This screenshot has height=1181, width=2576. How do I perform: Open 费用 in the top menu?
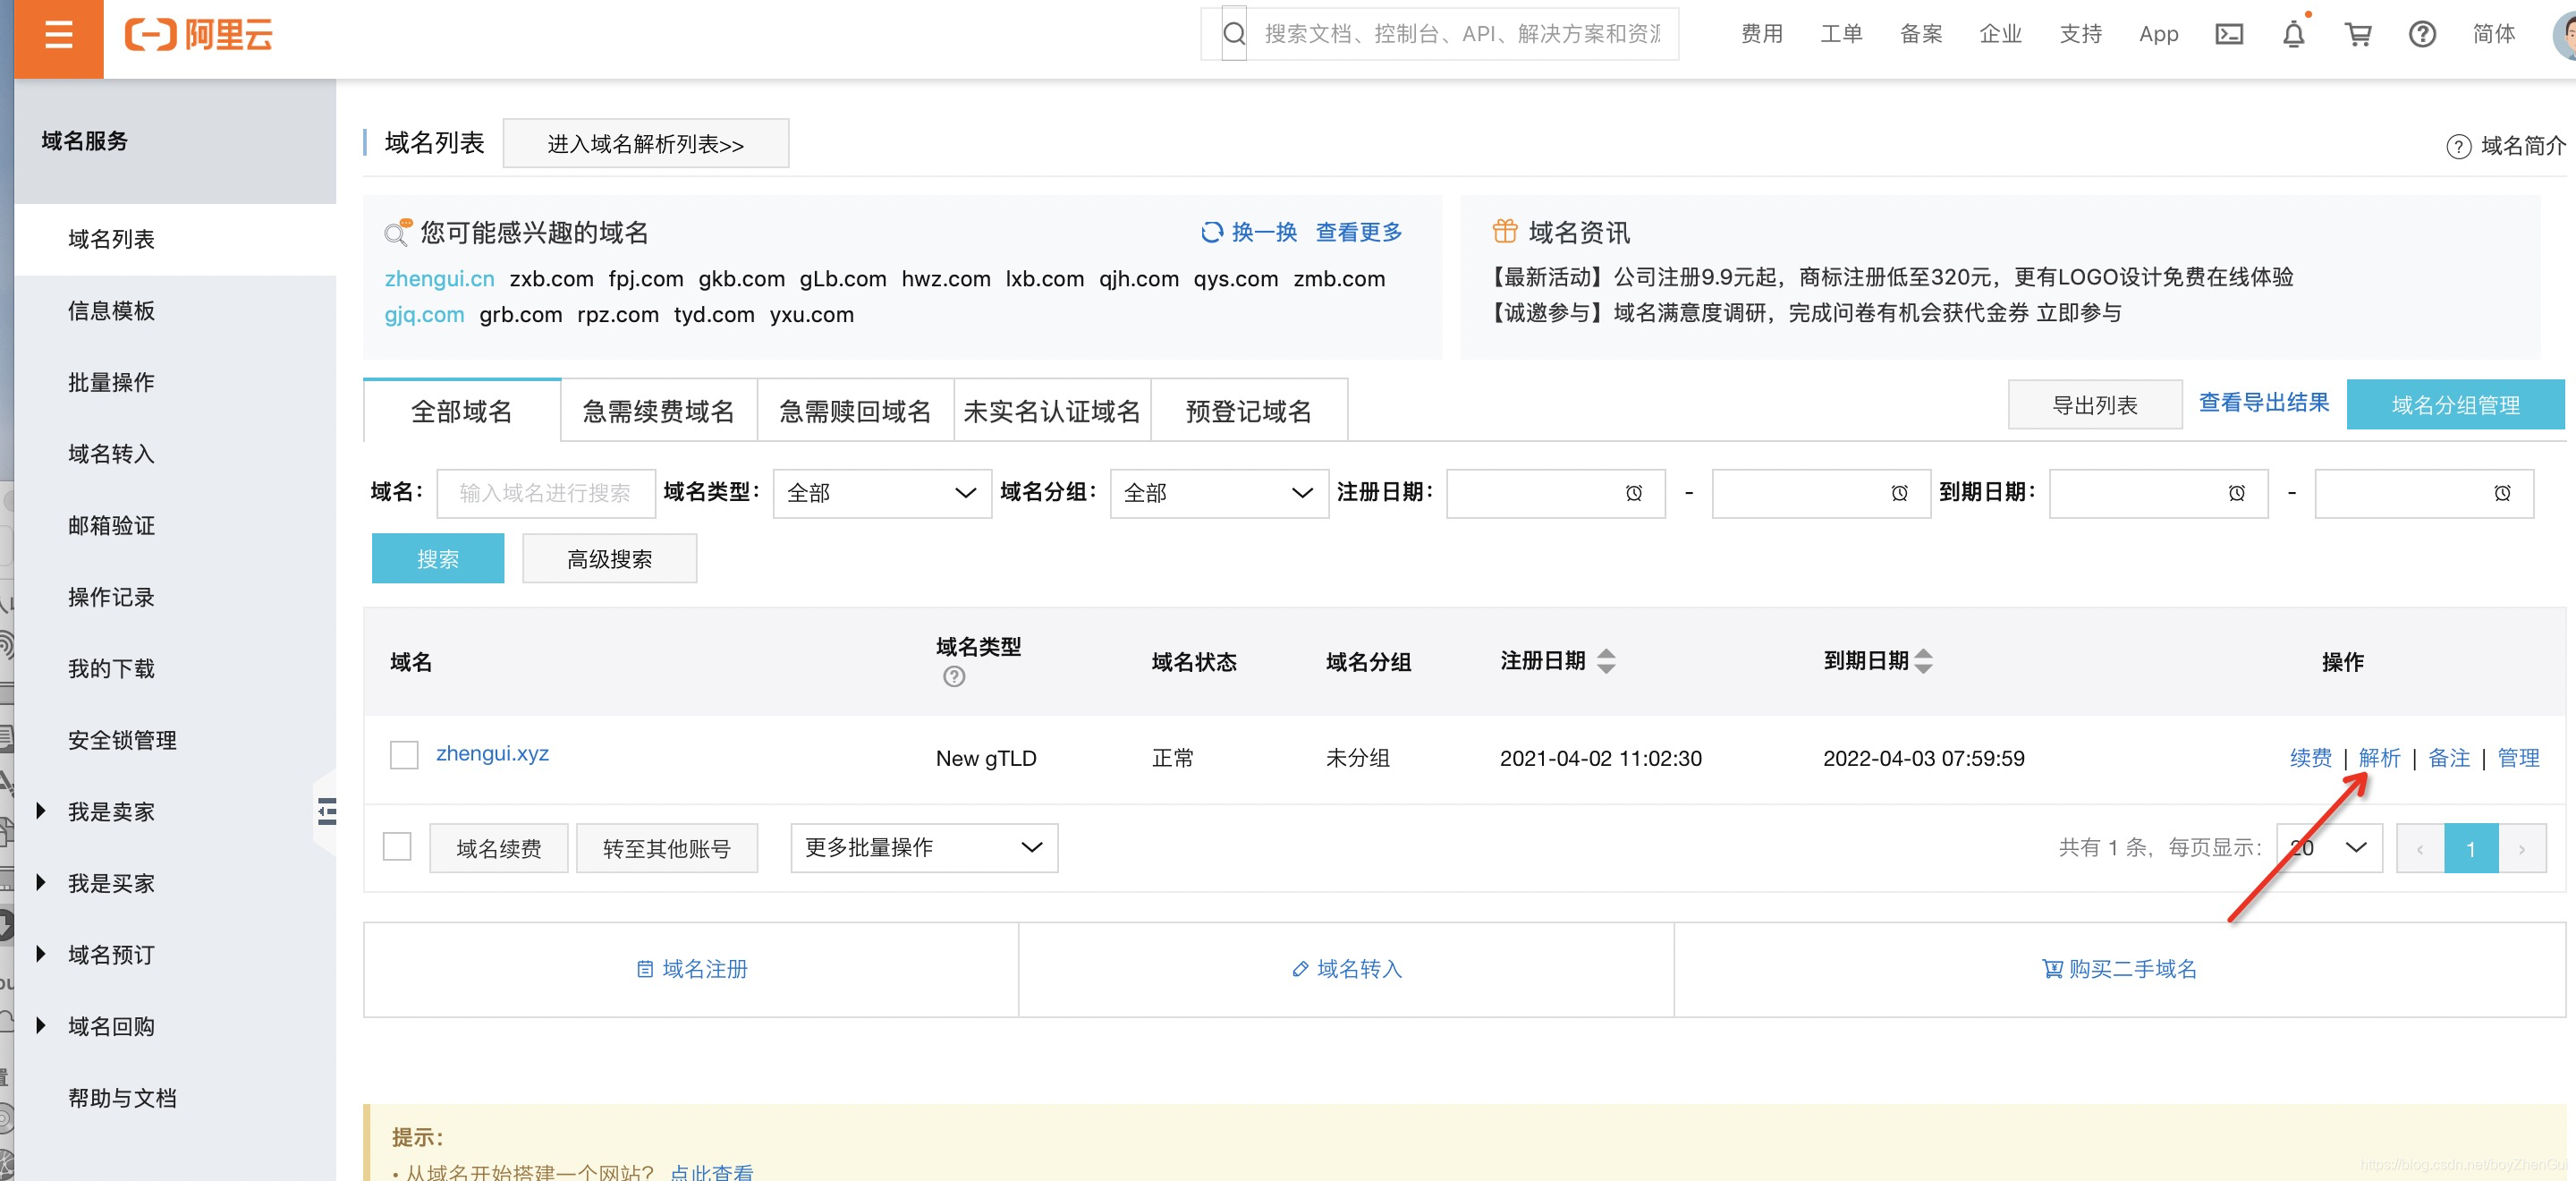(1761, 35)
